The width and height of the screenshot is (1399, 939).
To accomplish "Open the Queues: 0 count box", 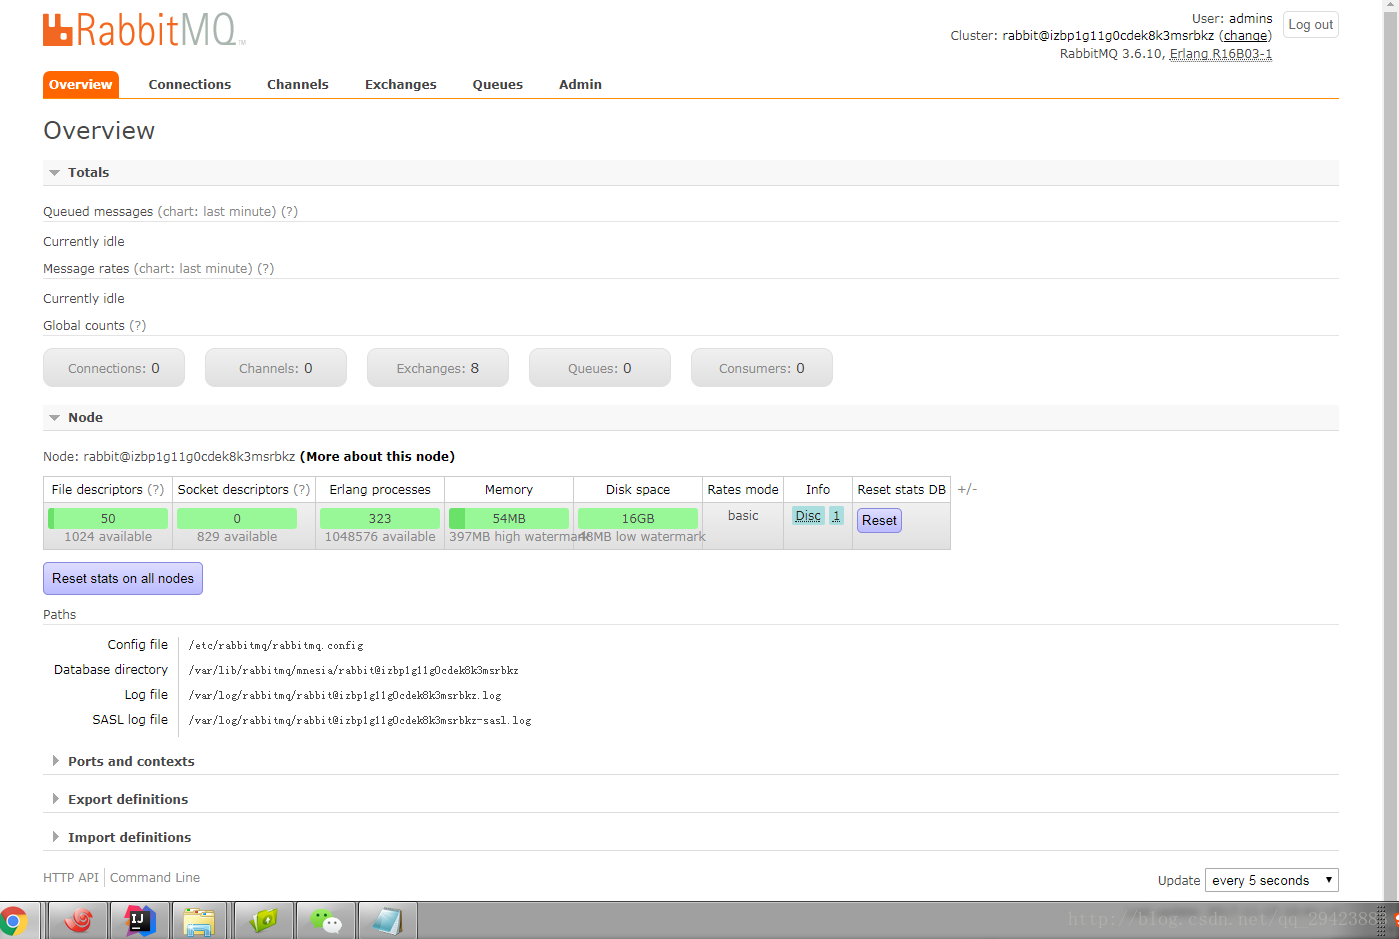I will (600, 368).
